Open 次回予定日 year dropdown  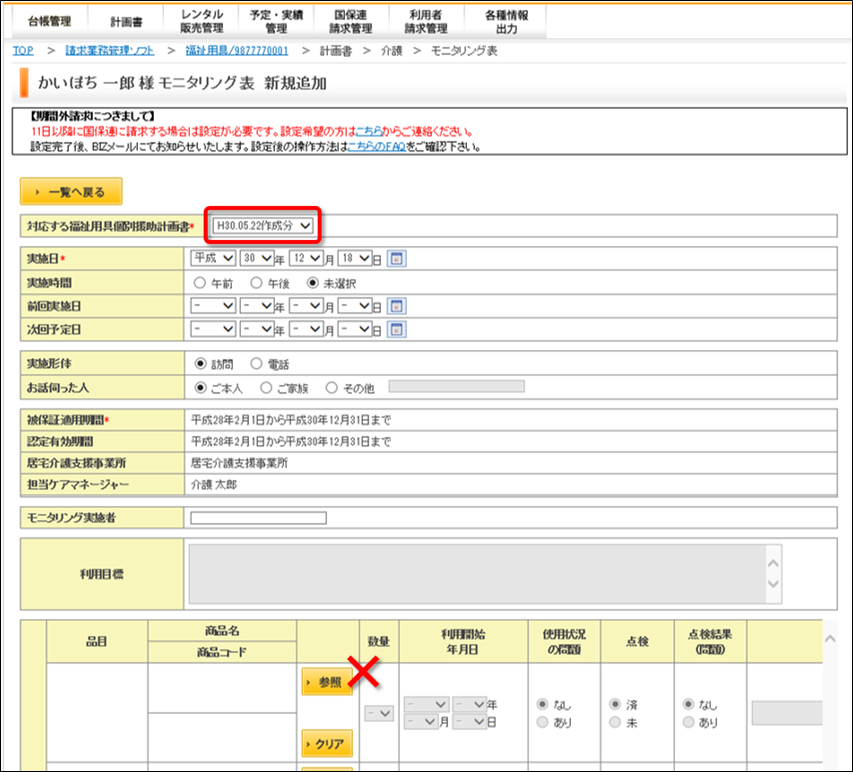coord(257,329)
